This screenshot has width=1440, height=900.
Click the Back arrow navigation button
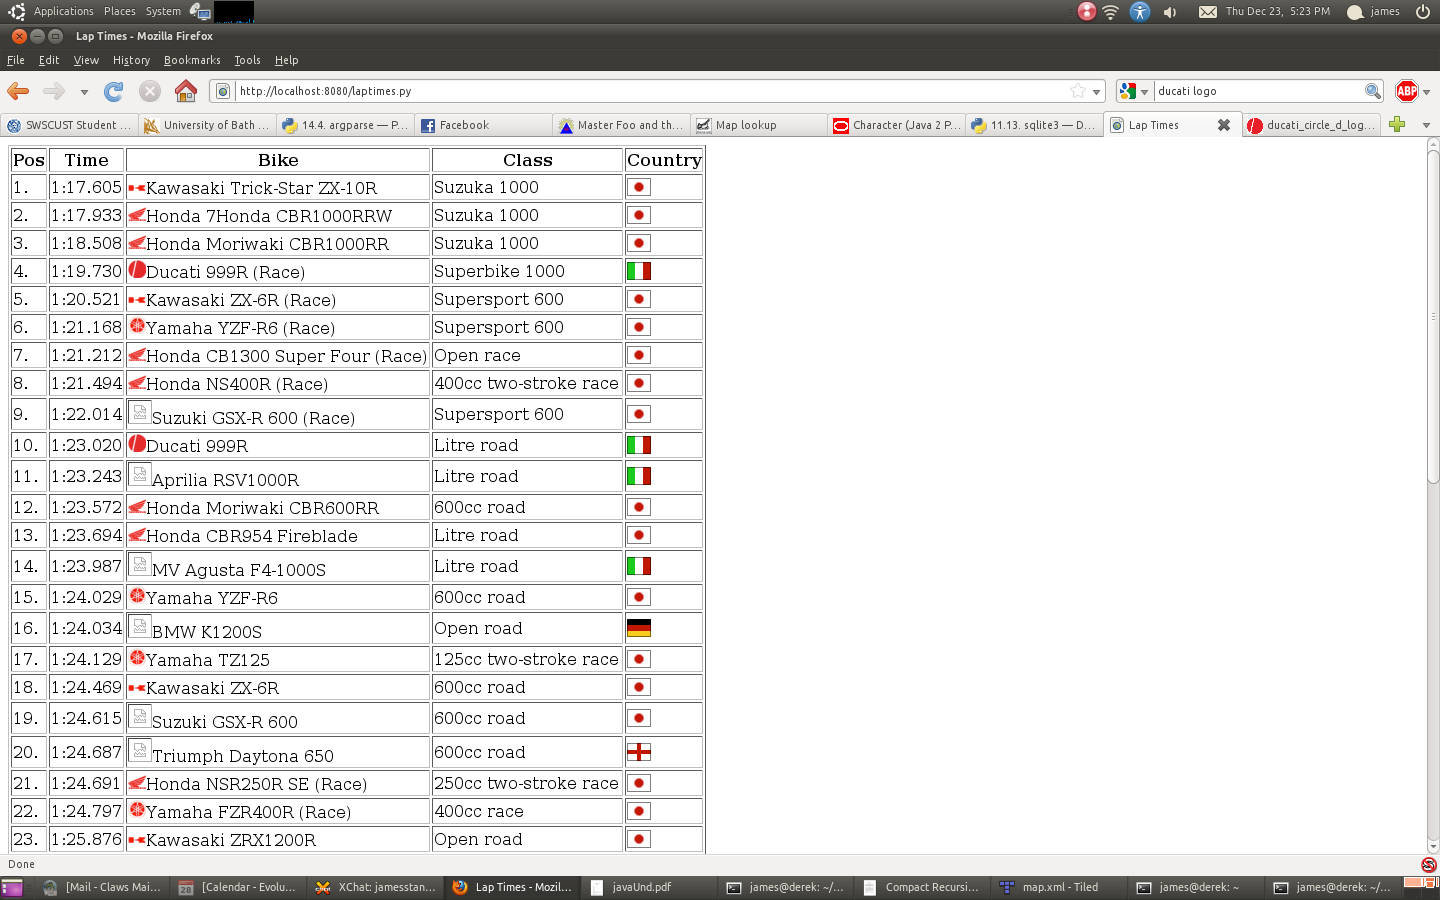[x=18, y=91]
